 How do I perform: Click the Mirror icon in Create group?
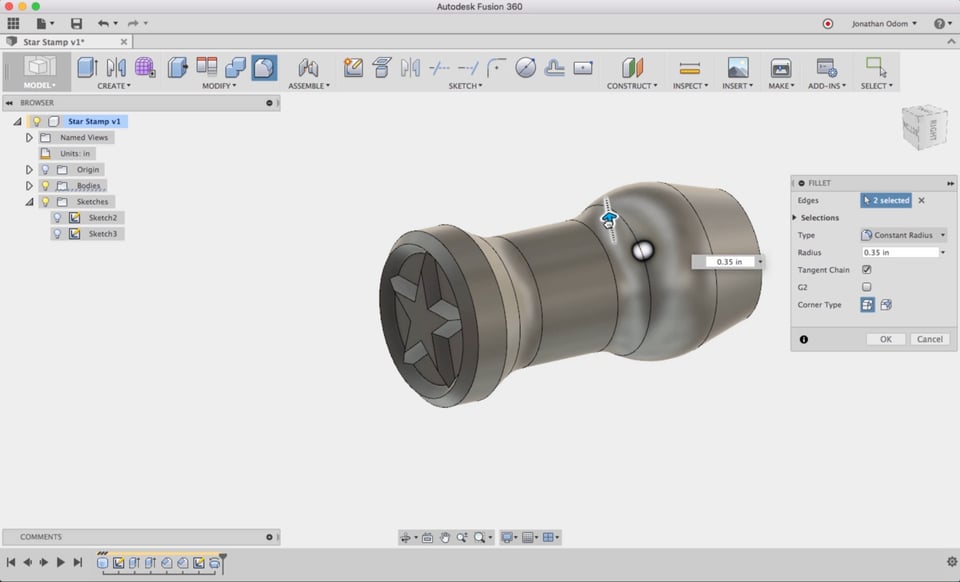116,67
